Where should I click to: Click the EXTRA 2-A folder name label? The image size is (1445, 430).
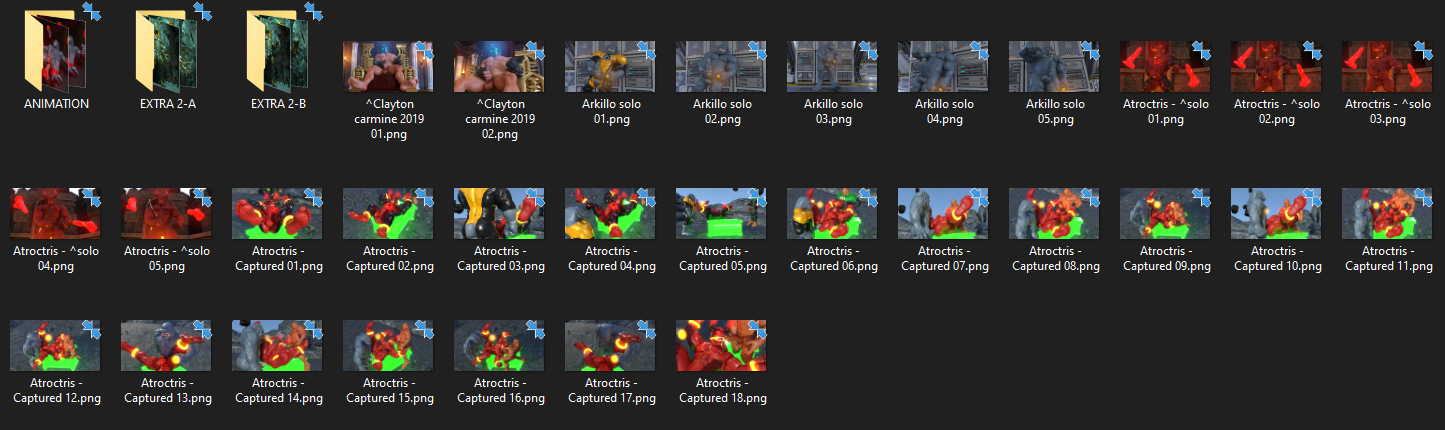[167, 104]
